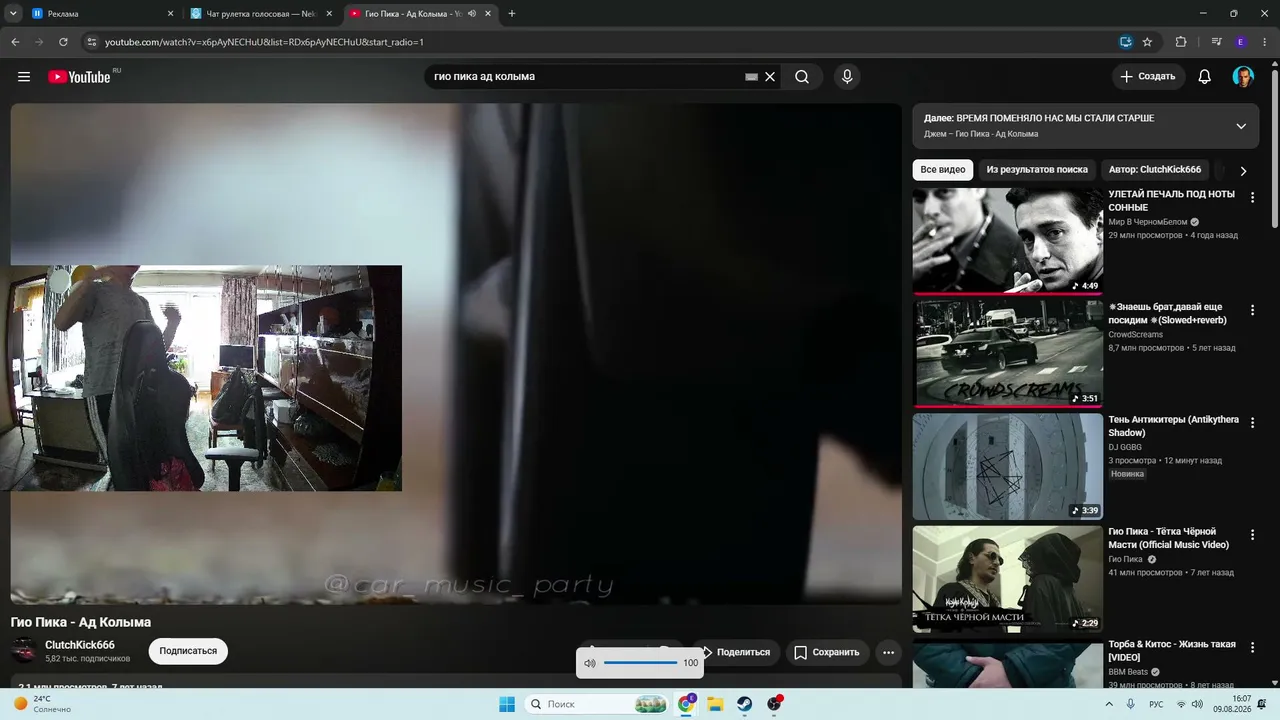Open the Тётка Чёрной Масти thumbnail

point(1008,579)
